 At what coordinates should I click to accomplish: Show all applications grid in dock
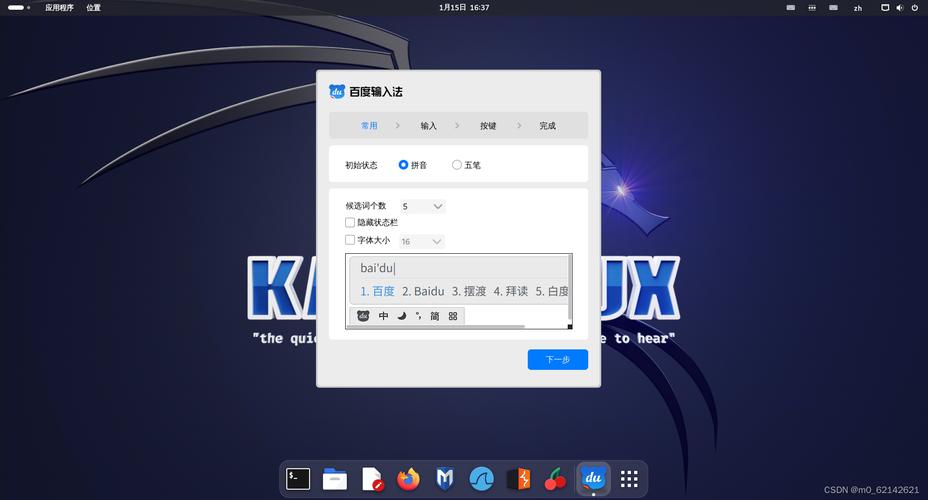[x=629, y=479]
